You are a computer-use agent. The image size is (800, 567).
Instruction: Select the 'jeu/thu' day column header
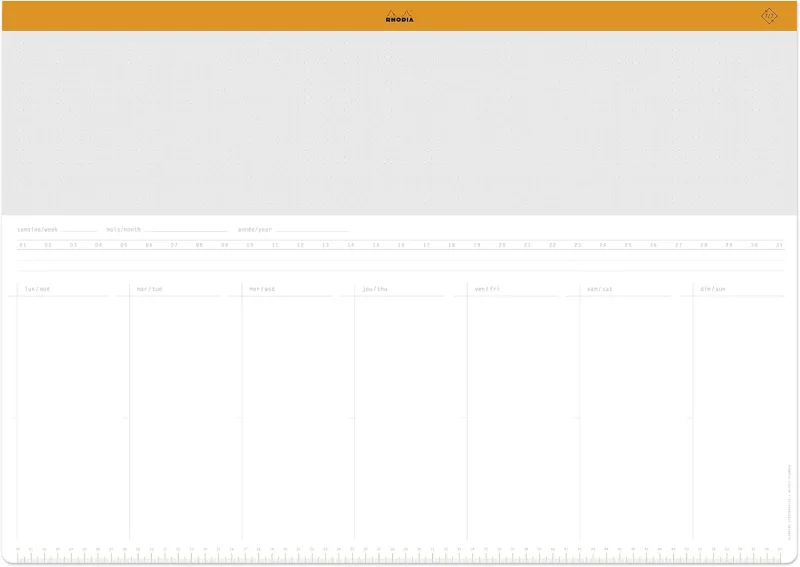374,289
